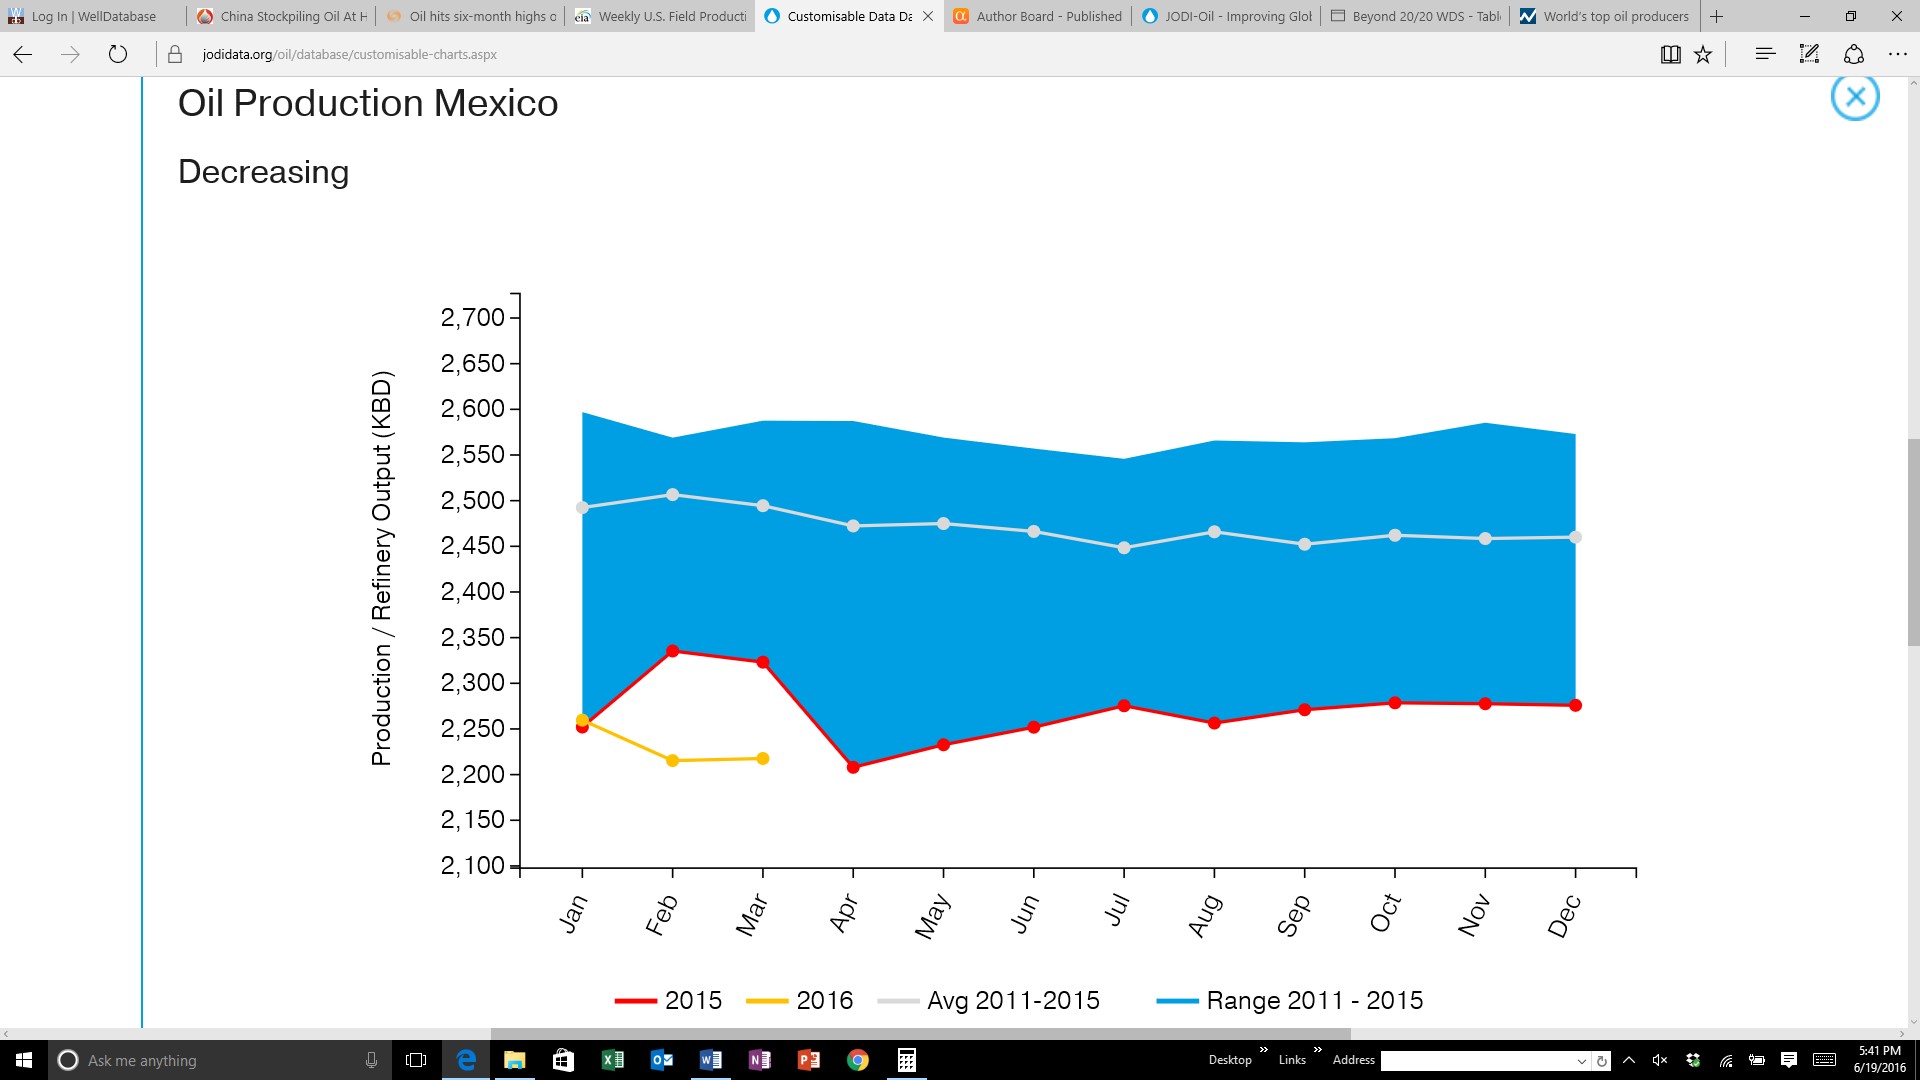Viewport: 1920px width, 1080px height.
Task: Refresh the page
Action: (x=118, y=54)
